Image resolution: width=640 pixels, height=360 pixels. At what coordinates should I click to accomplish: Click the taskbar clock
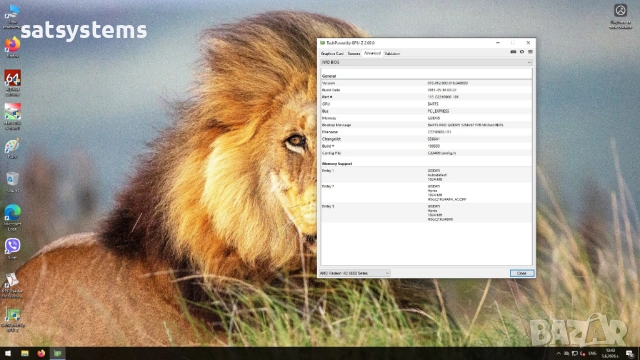[x=611, y=353]
